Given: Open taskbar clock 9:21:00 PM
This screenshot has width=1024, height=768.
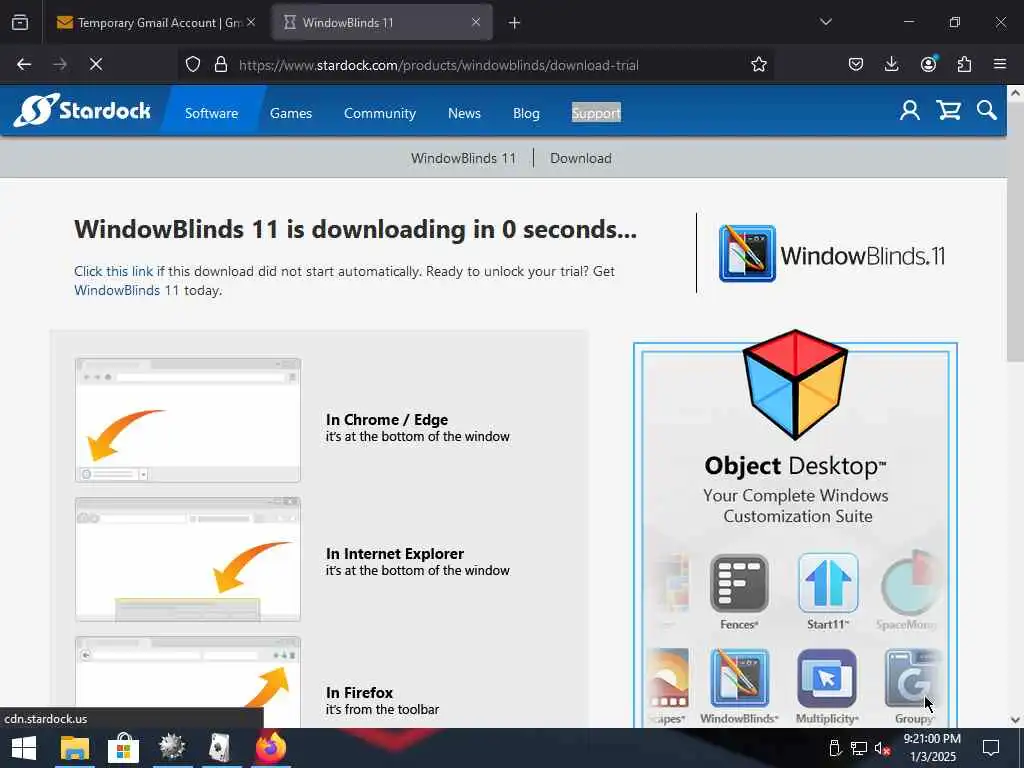Looking at the screenshot, I should click(x=932, y=748).
